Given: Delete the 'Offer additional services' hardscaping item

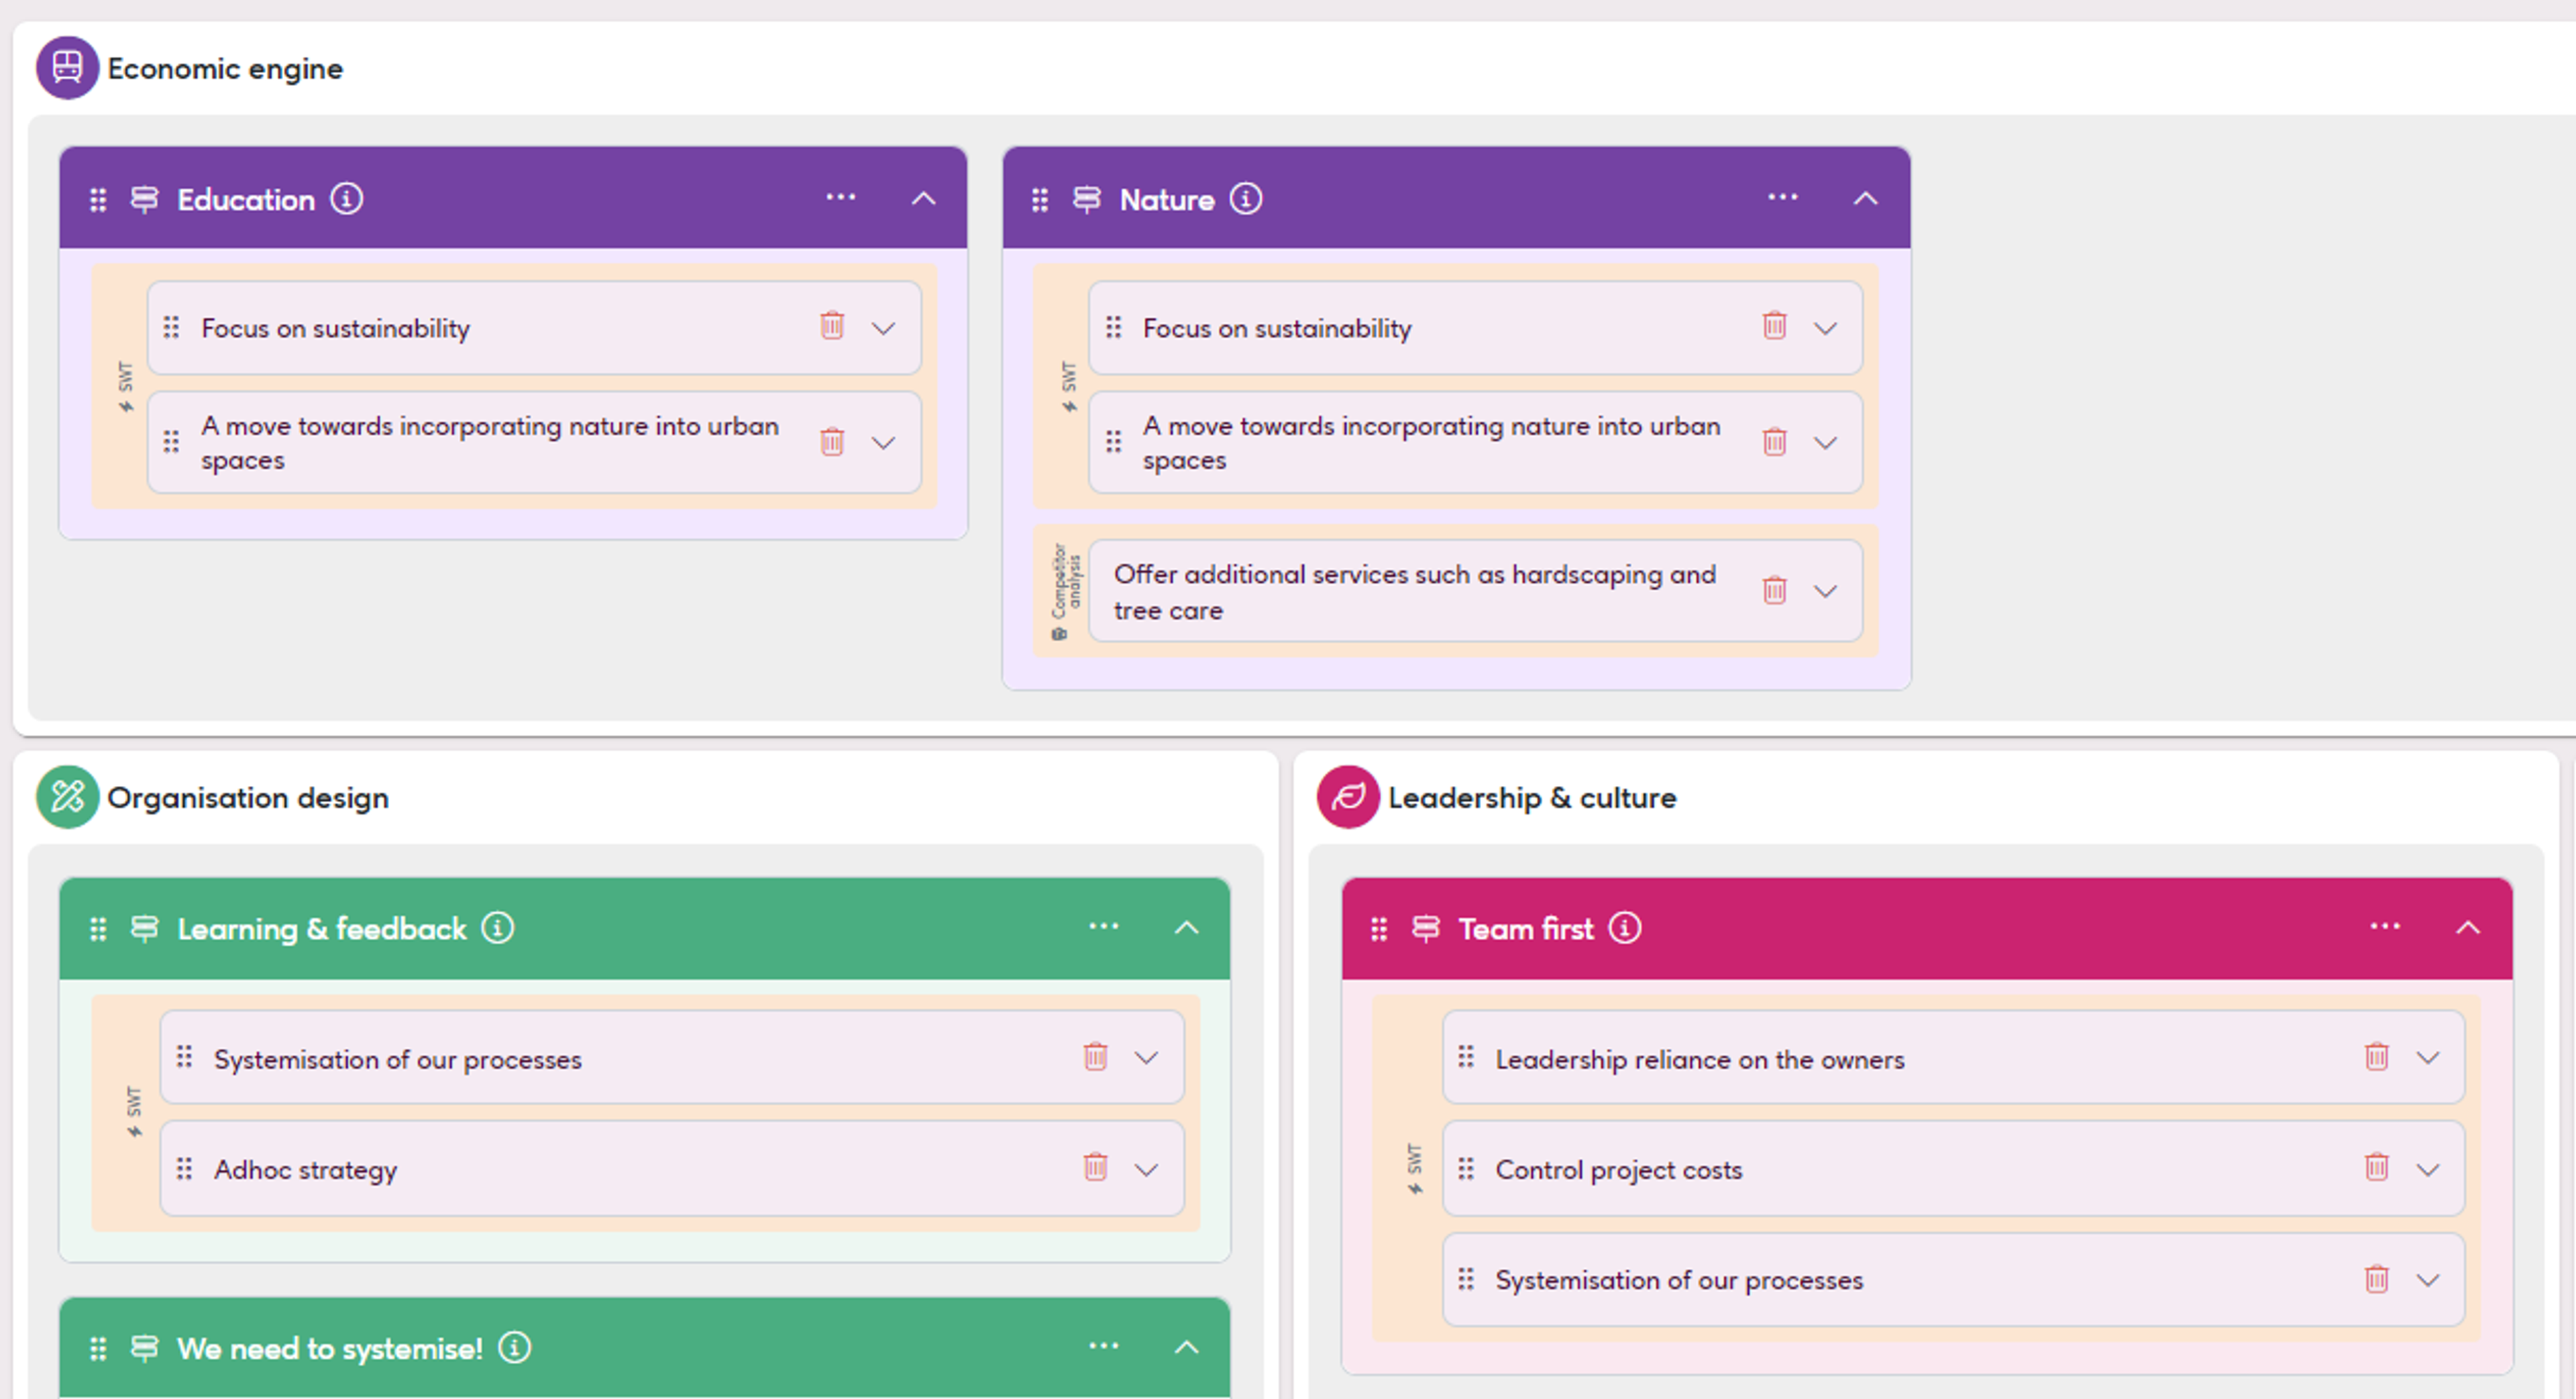Looking at the screenshot, I should click(1774, 590).
